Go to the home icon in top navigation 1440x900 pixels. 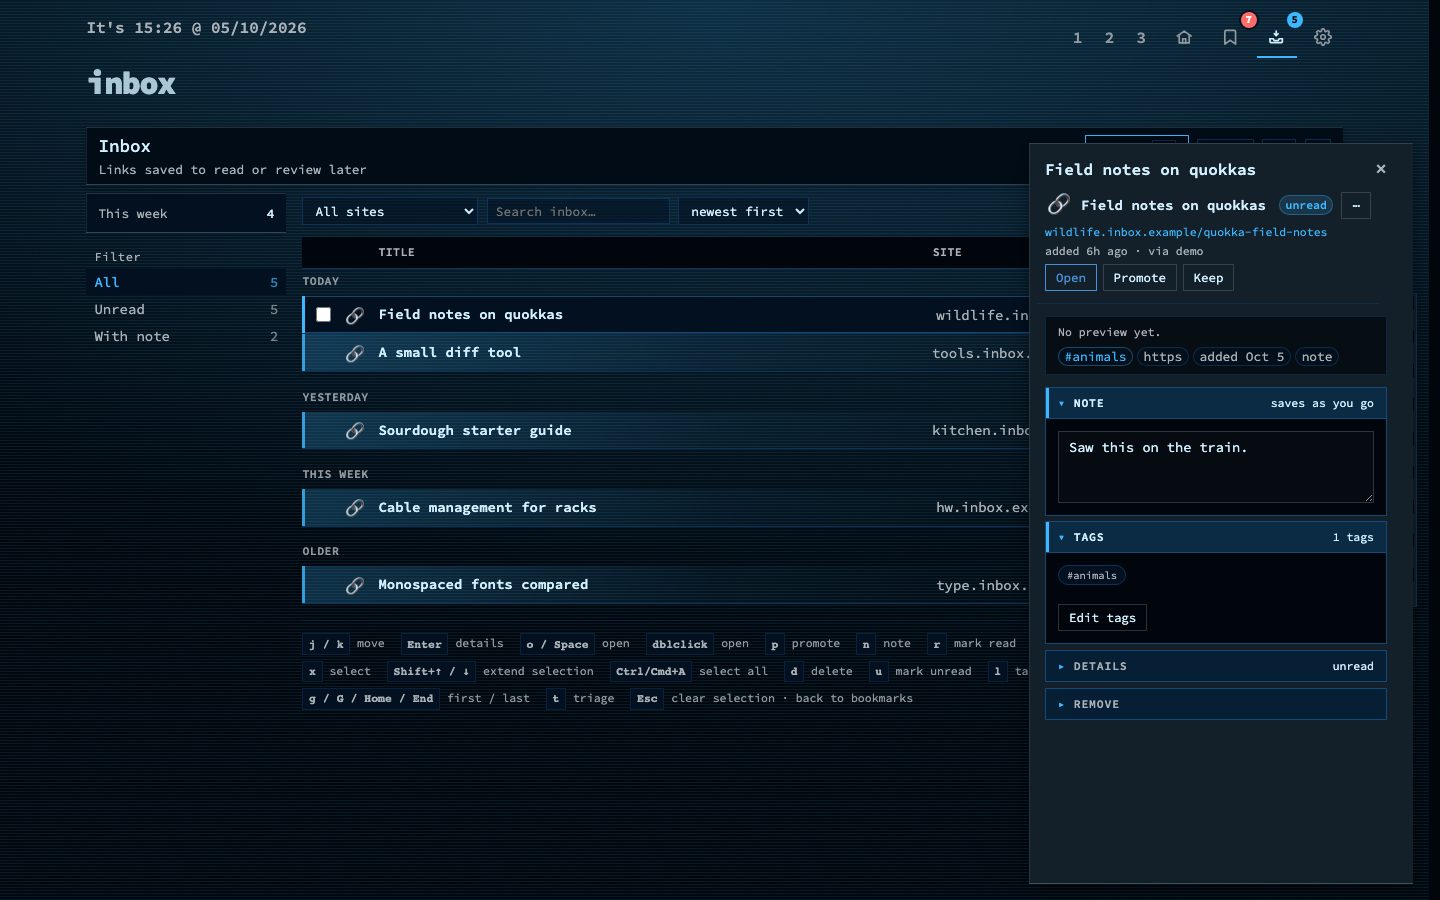pyautogui.click(x=1184, y=38)
